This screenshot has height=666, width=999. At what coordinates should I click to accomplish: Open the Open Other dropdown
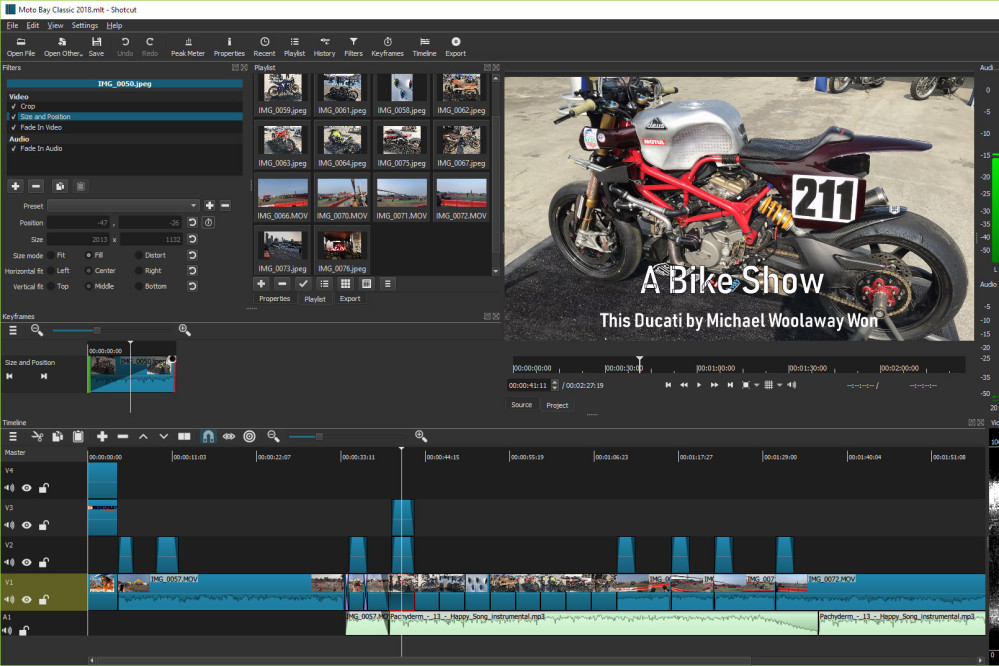click(63, 47)
